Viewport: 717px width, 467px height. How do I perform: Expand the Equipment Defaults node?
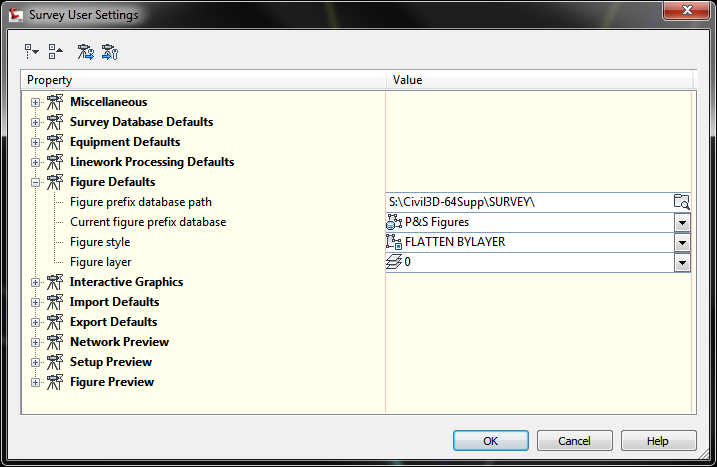coord(35,143)
